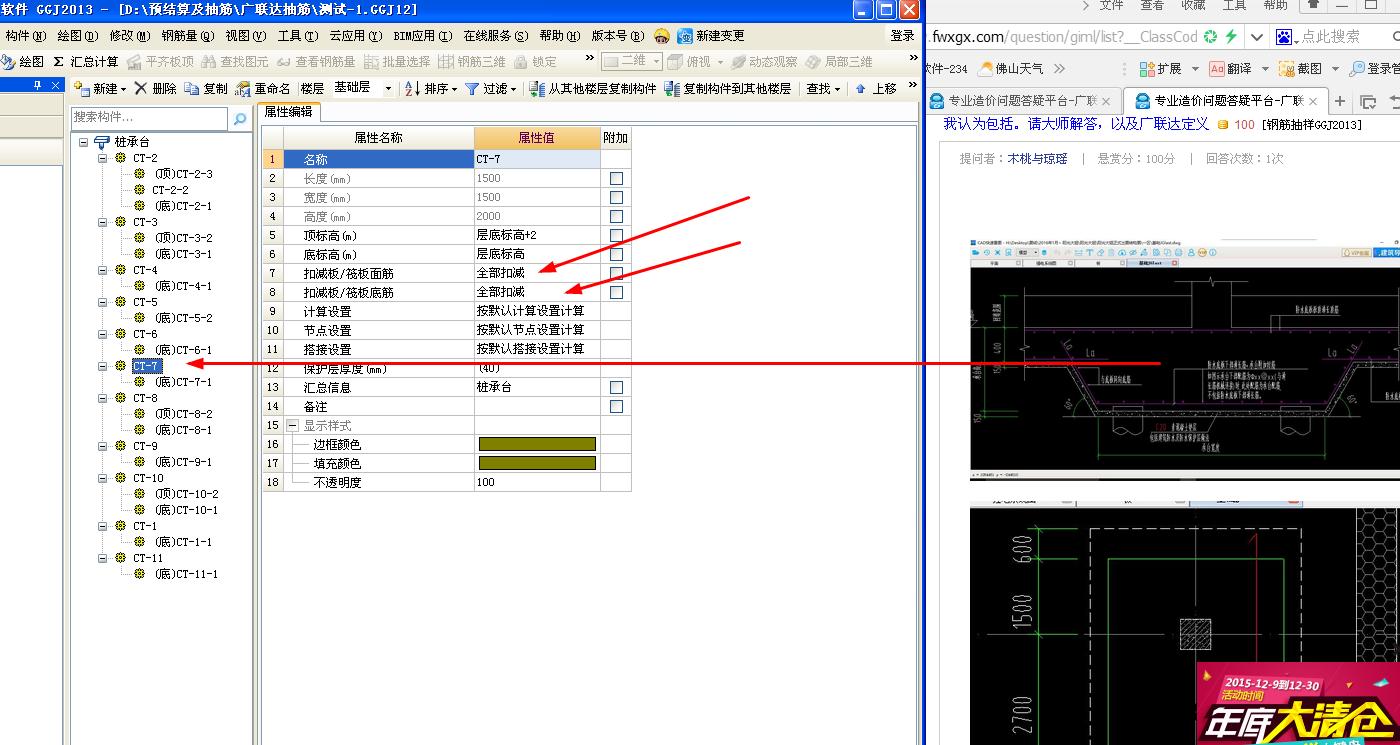Image resolution: width=1400 pixels, height=745 pixels.
Task: Click browser 翻译 translate icon
Action: click(x=1217, y=68)
